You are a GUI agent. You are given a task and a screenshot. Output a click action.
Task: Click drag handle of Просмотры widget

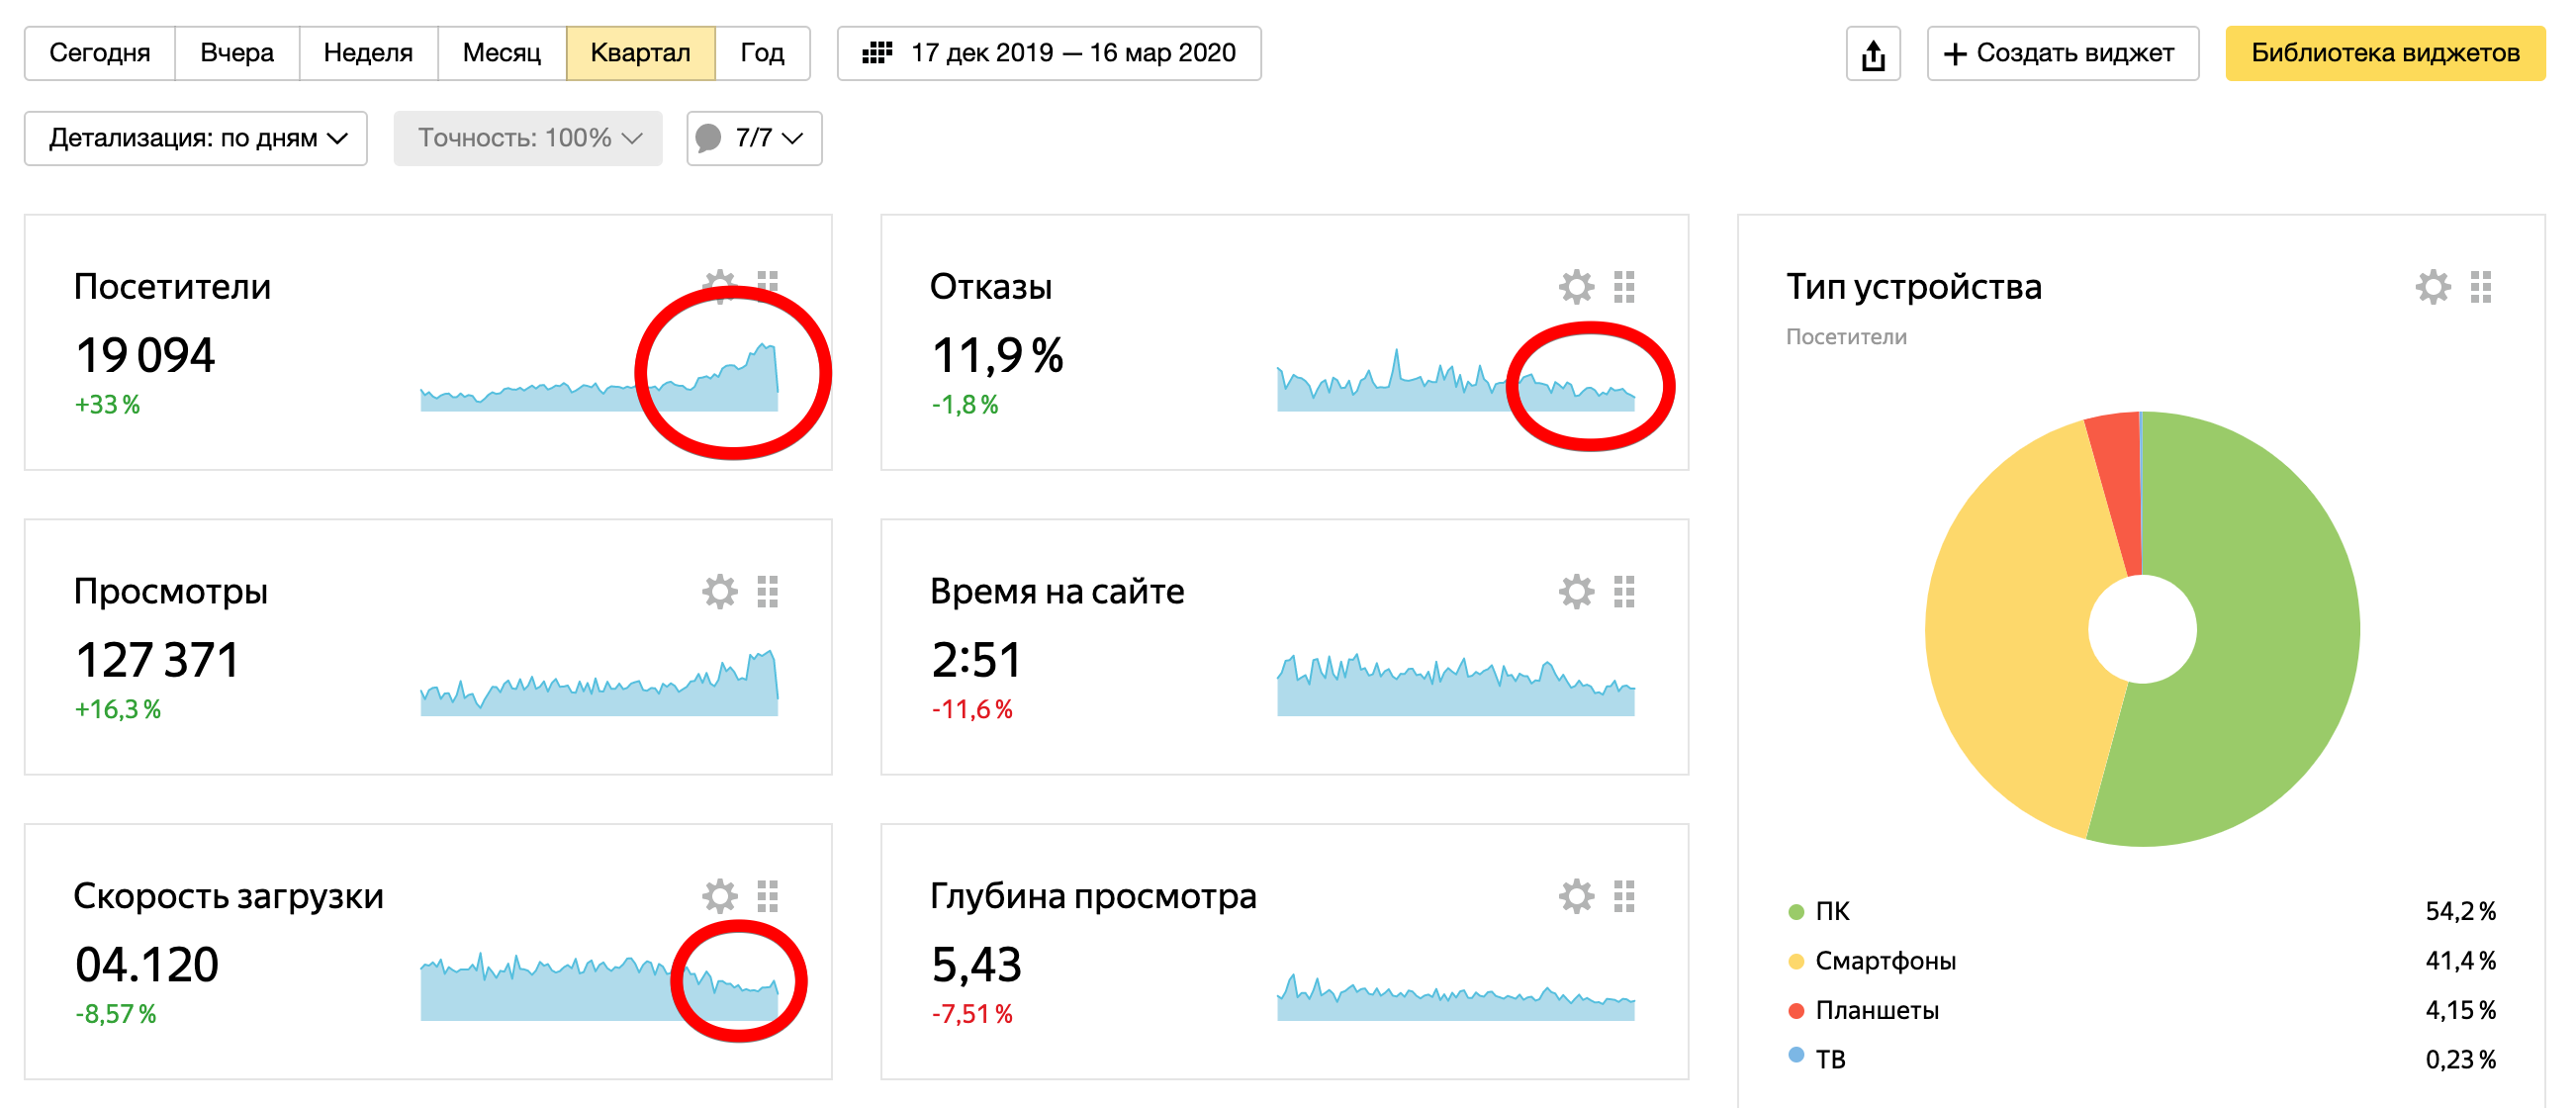pos(767,592)
